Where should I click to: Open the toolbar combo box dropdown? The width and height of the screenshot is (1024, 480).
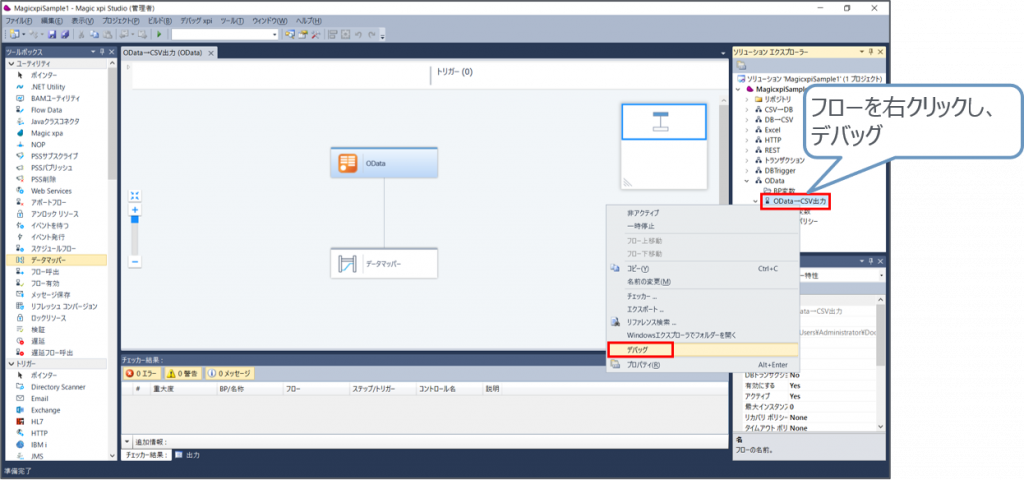coord(273,34)
